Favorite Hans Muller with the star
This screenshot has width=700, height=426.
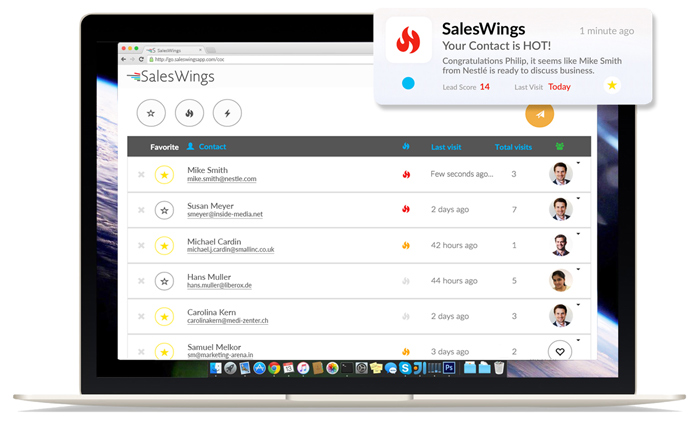click(164, 281)
